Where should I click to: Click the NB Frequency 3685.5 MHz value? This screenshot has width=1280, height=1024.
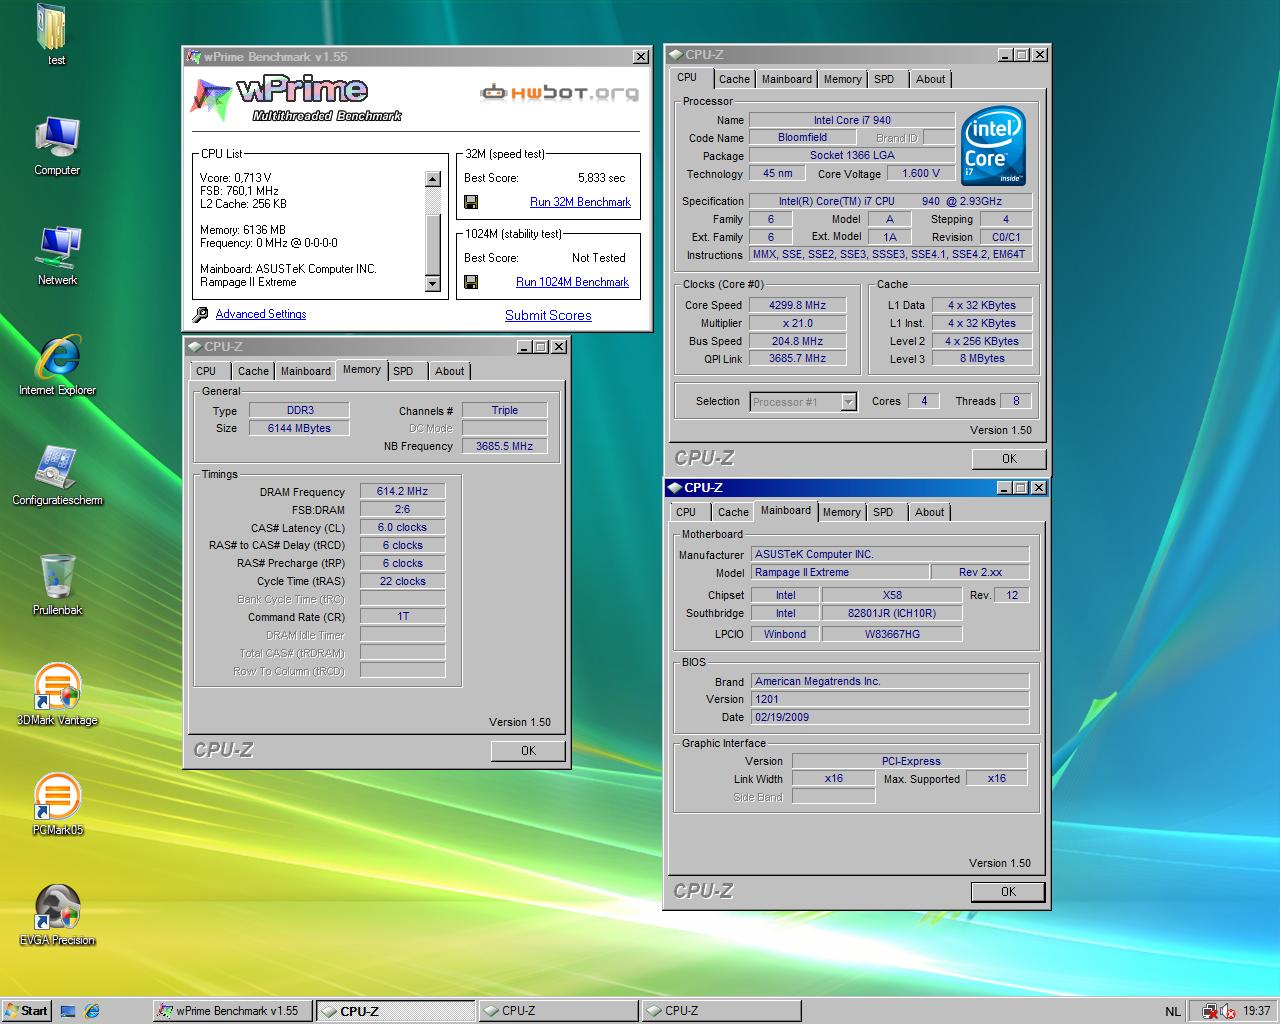pos(504,446)
